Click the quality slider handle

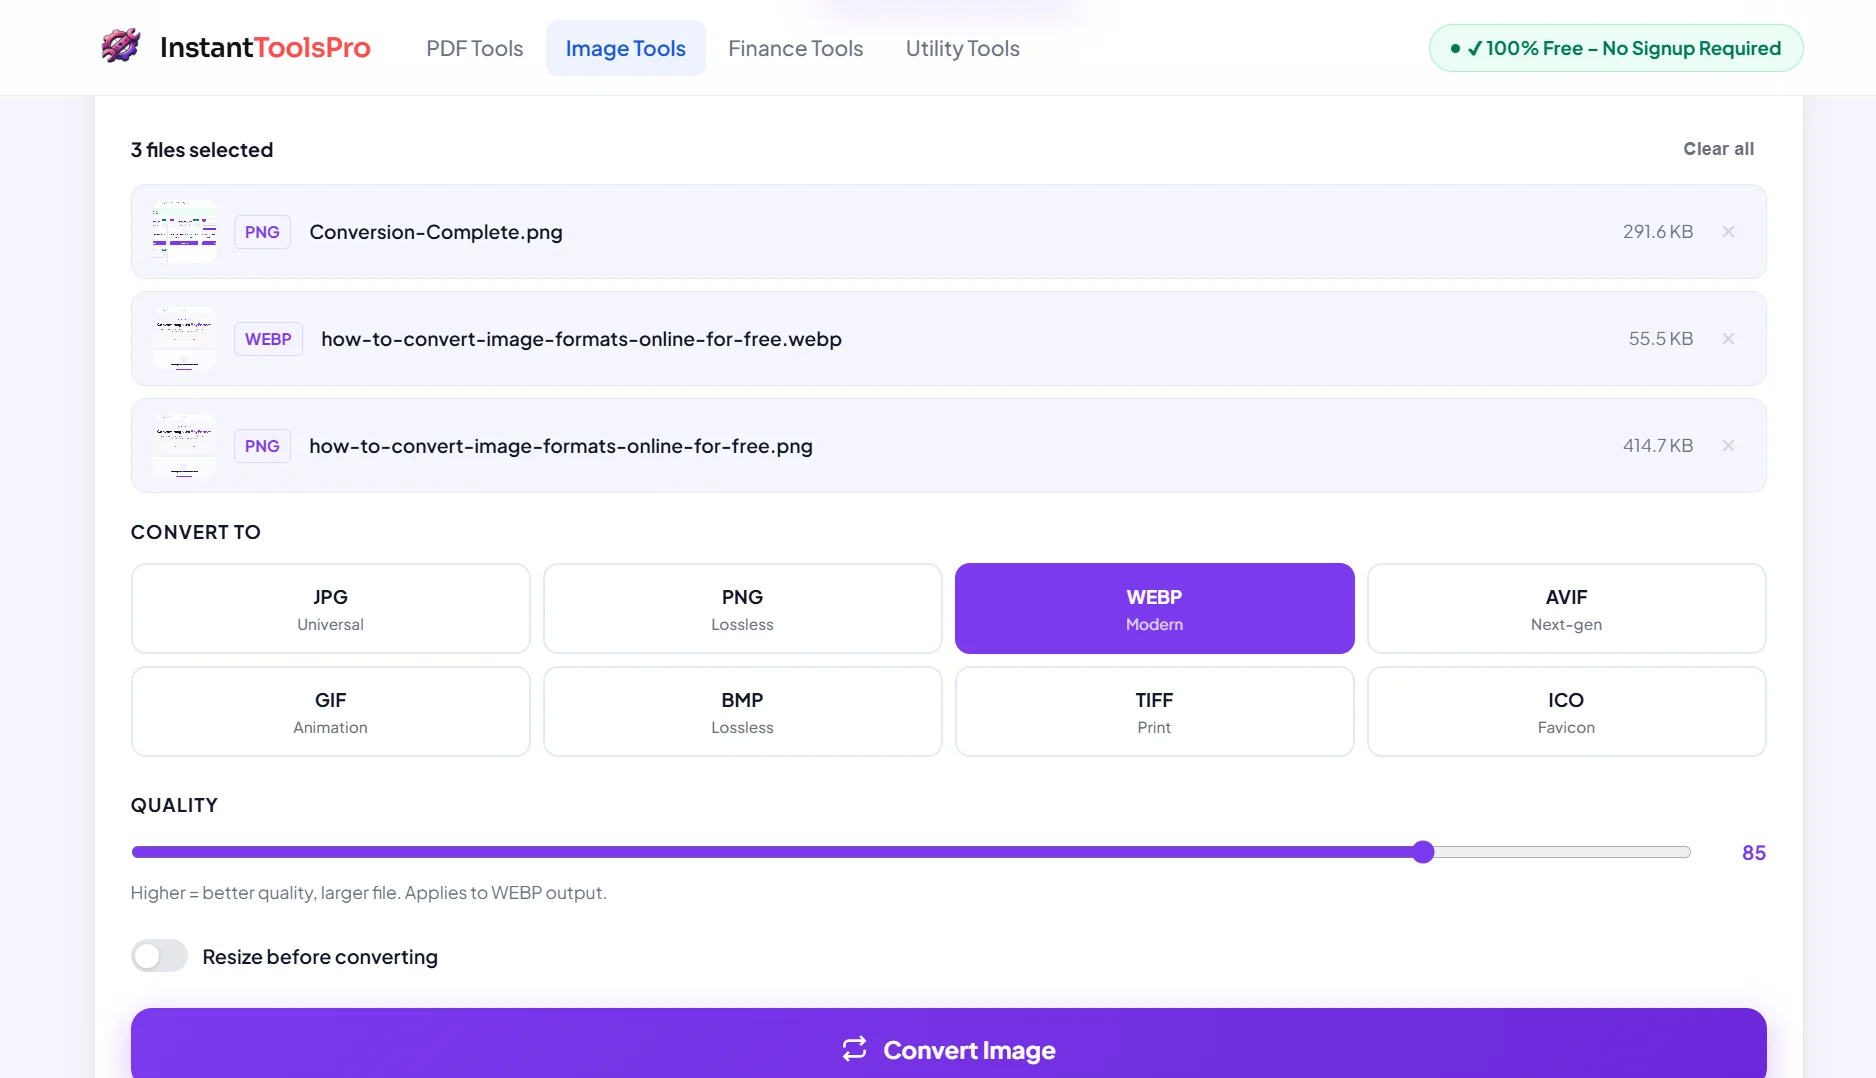(1423, 852)
